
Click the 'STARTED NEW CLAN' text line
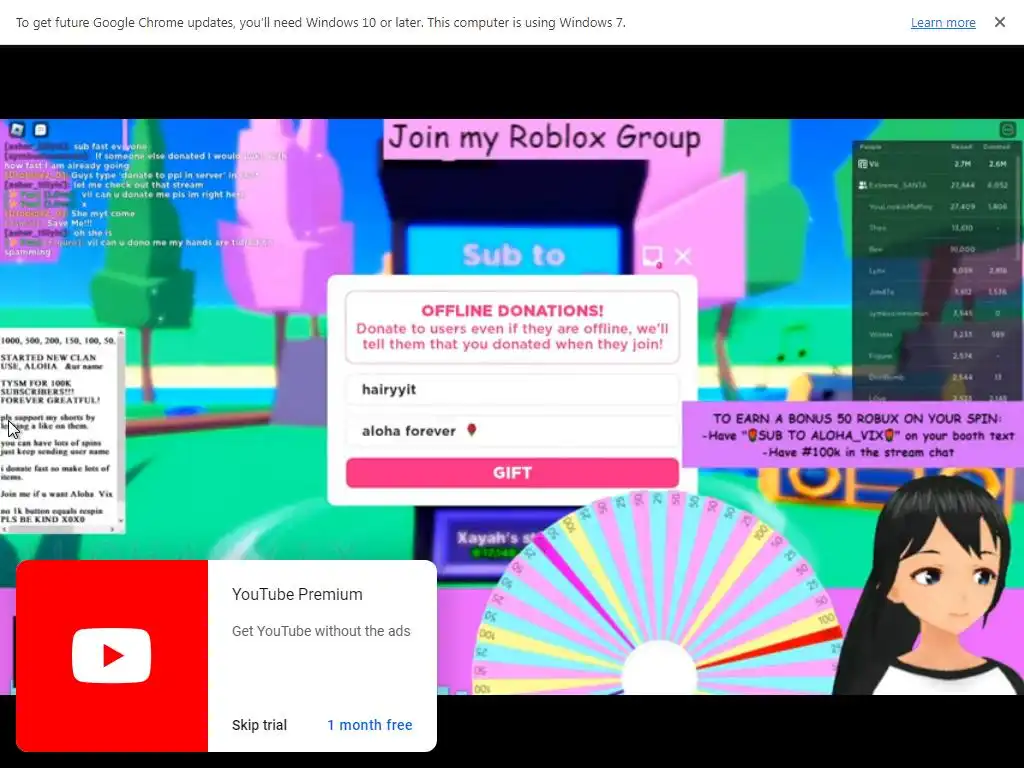(x=48, y=357)
